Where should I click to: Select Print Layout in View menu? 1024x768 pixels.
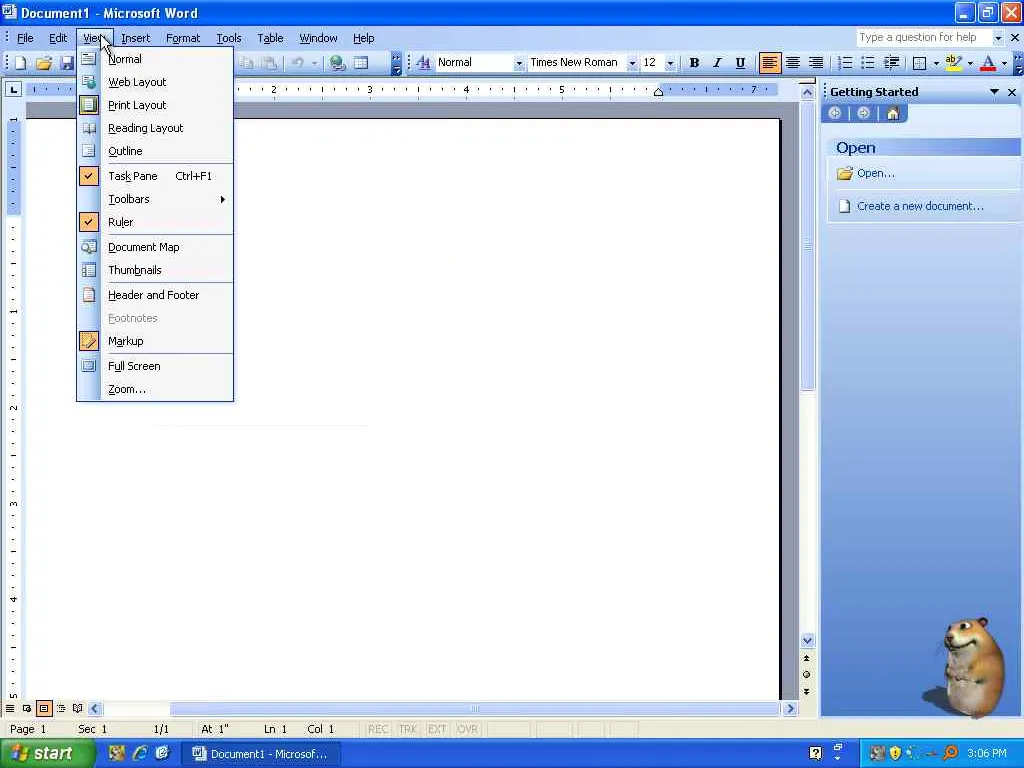155,105
